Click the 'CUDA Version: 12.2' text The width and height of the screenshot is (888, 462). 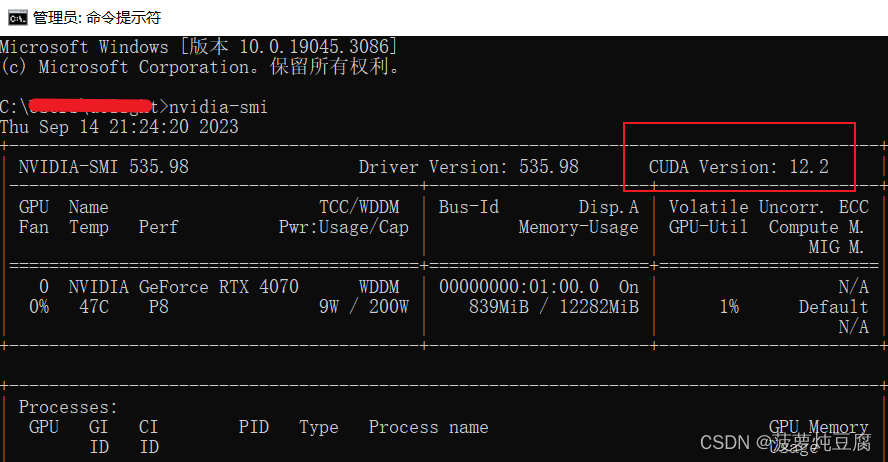[738, 167]
